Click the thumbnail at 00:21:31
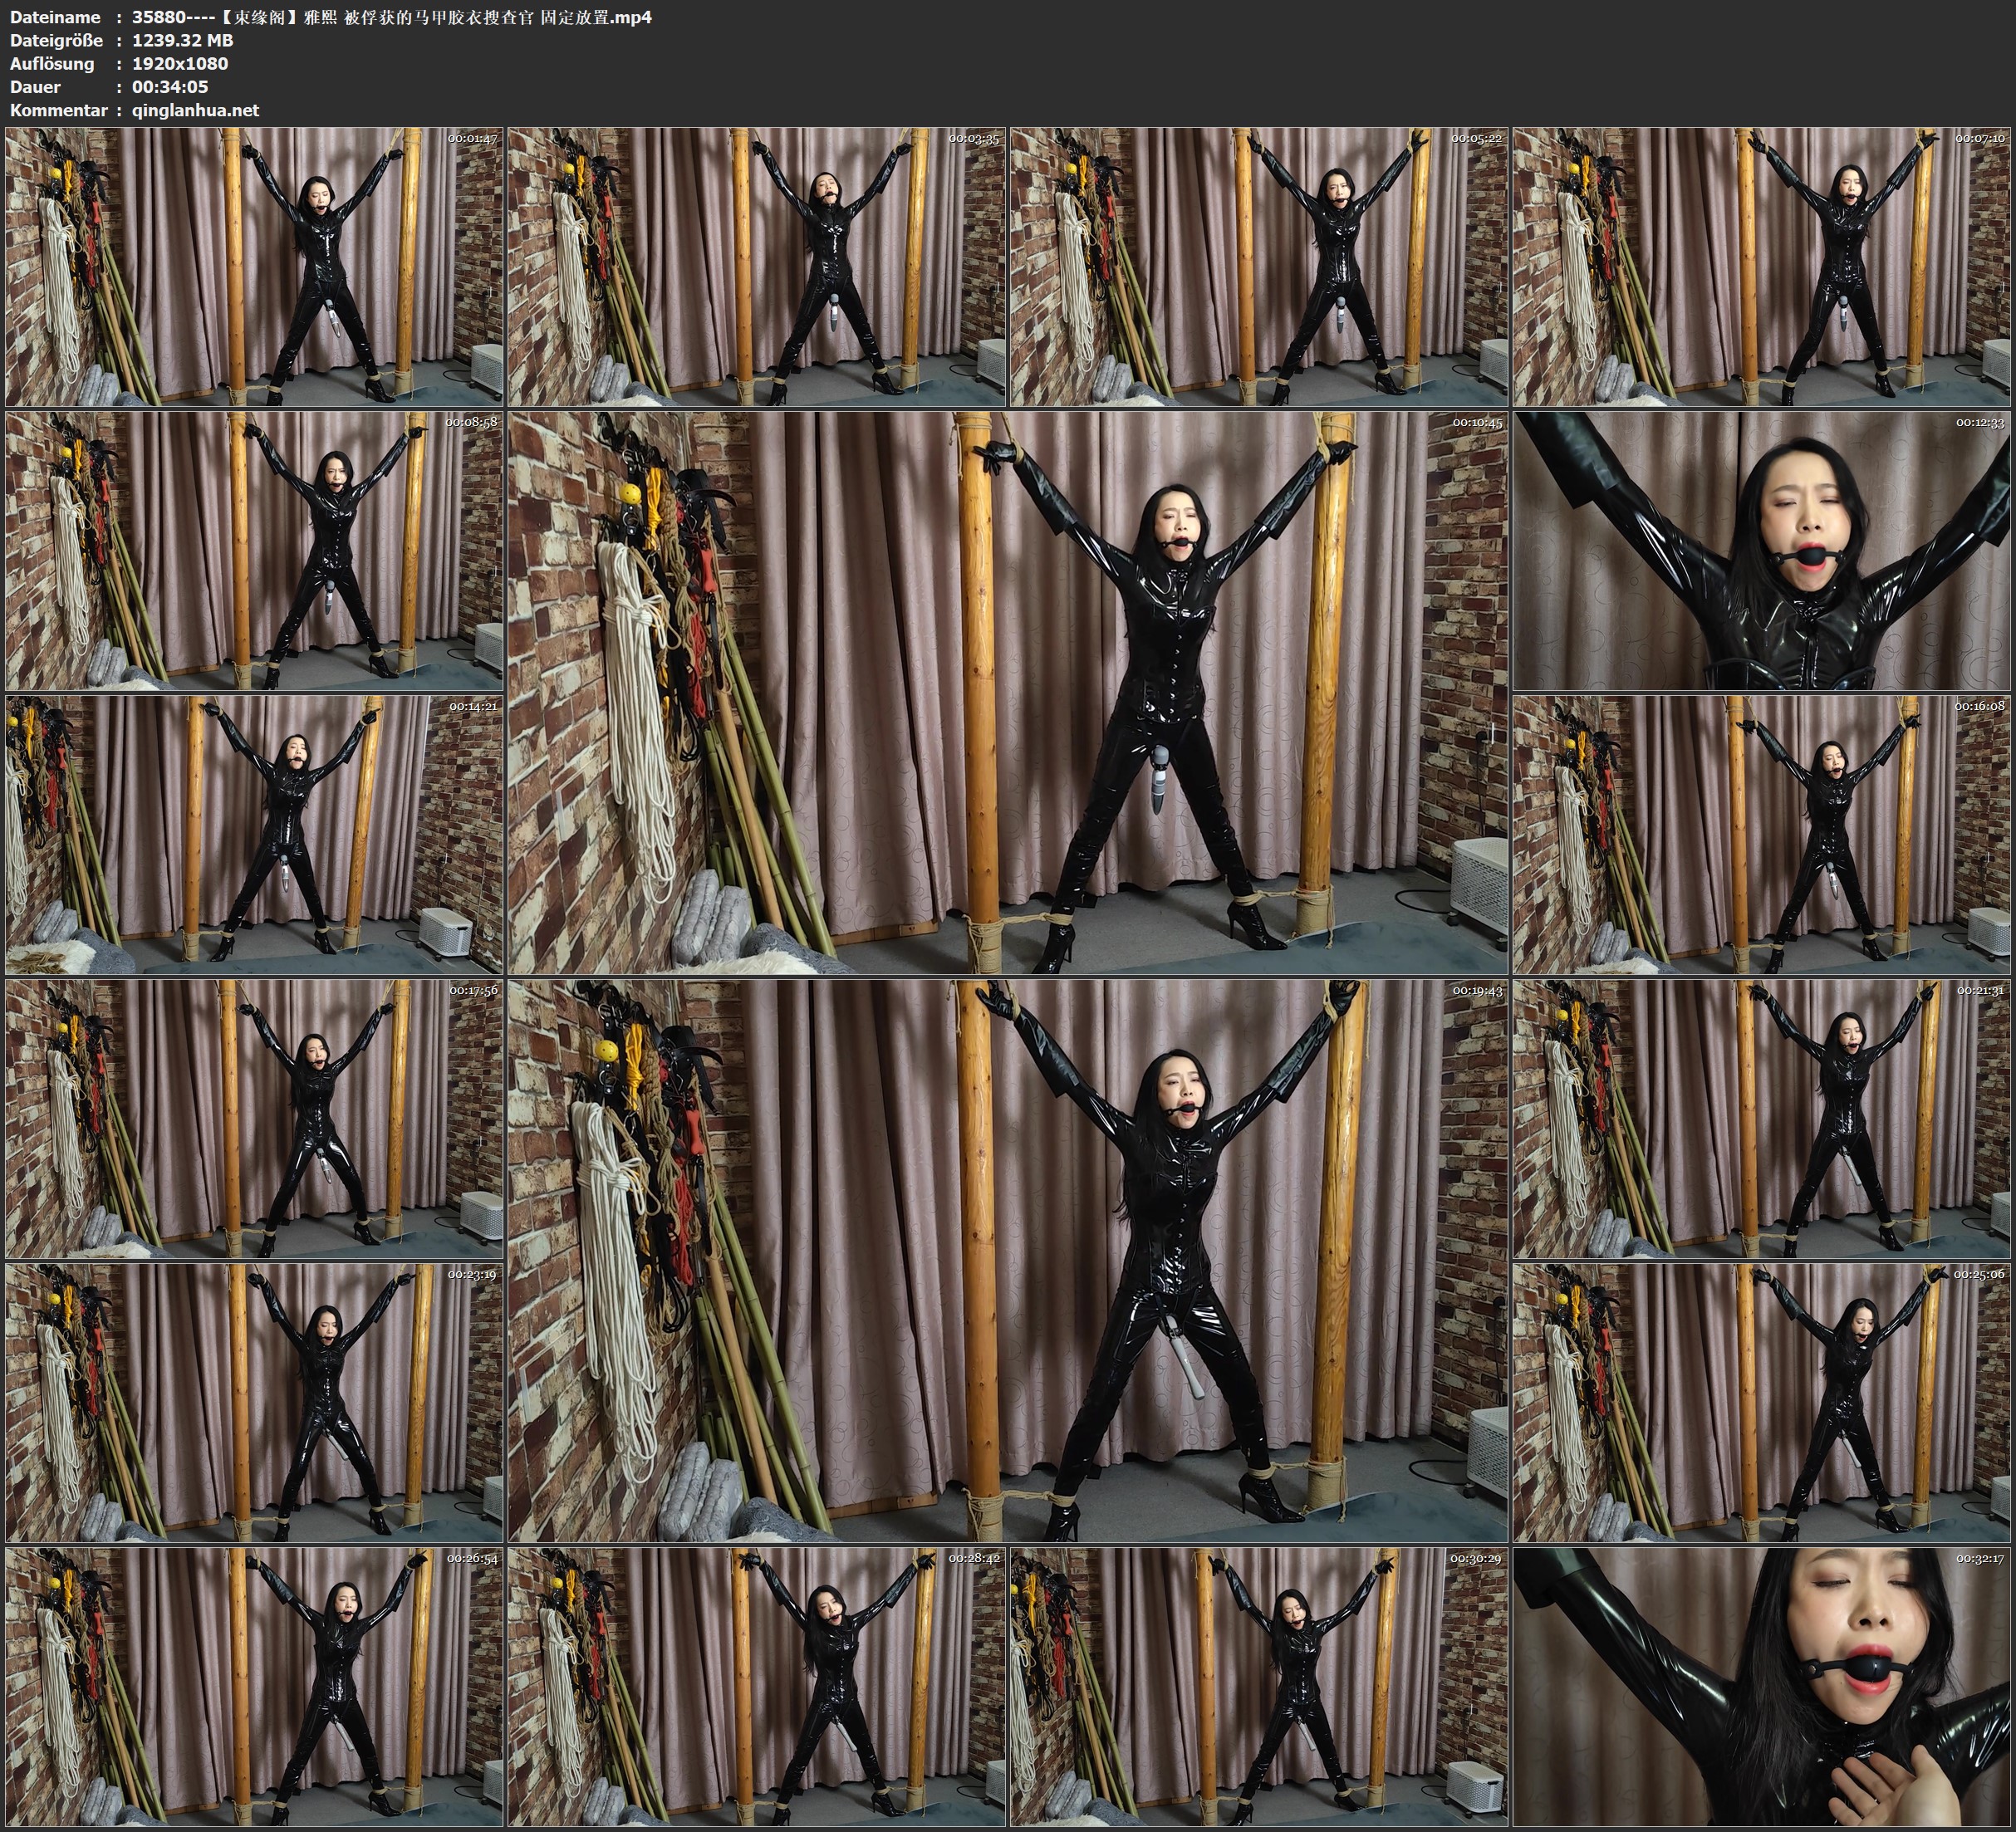Screen dimensions: 2016x1832 tap(1762, 1118)
